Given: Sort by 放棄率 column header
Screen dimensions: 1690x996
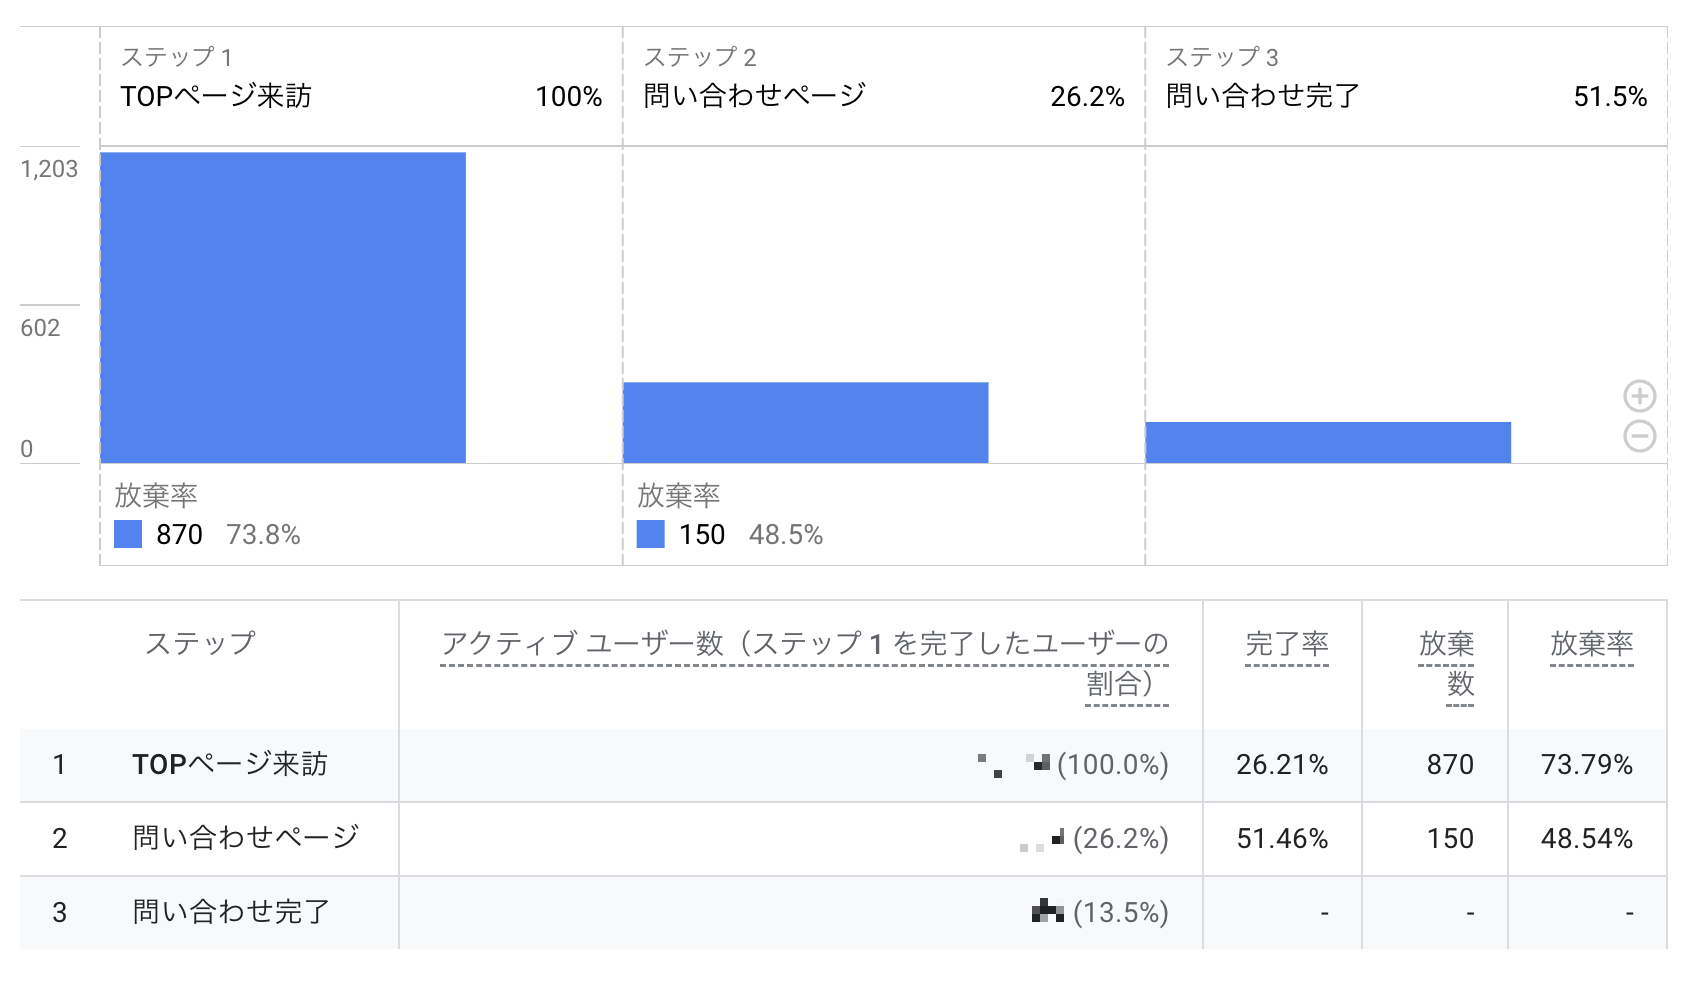Looking at the screenshot, I should tap(1591, 644).
